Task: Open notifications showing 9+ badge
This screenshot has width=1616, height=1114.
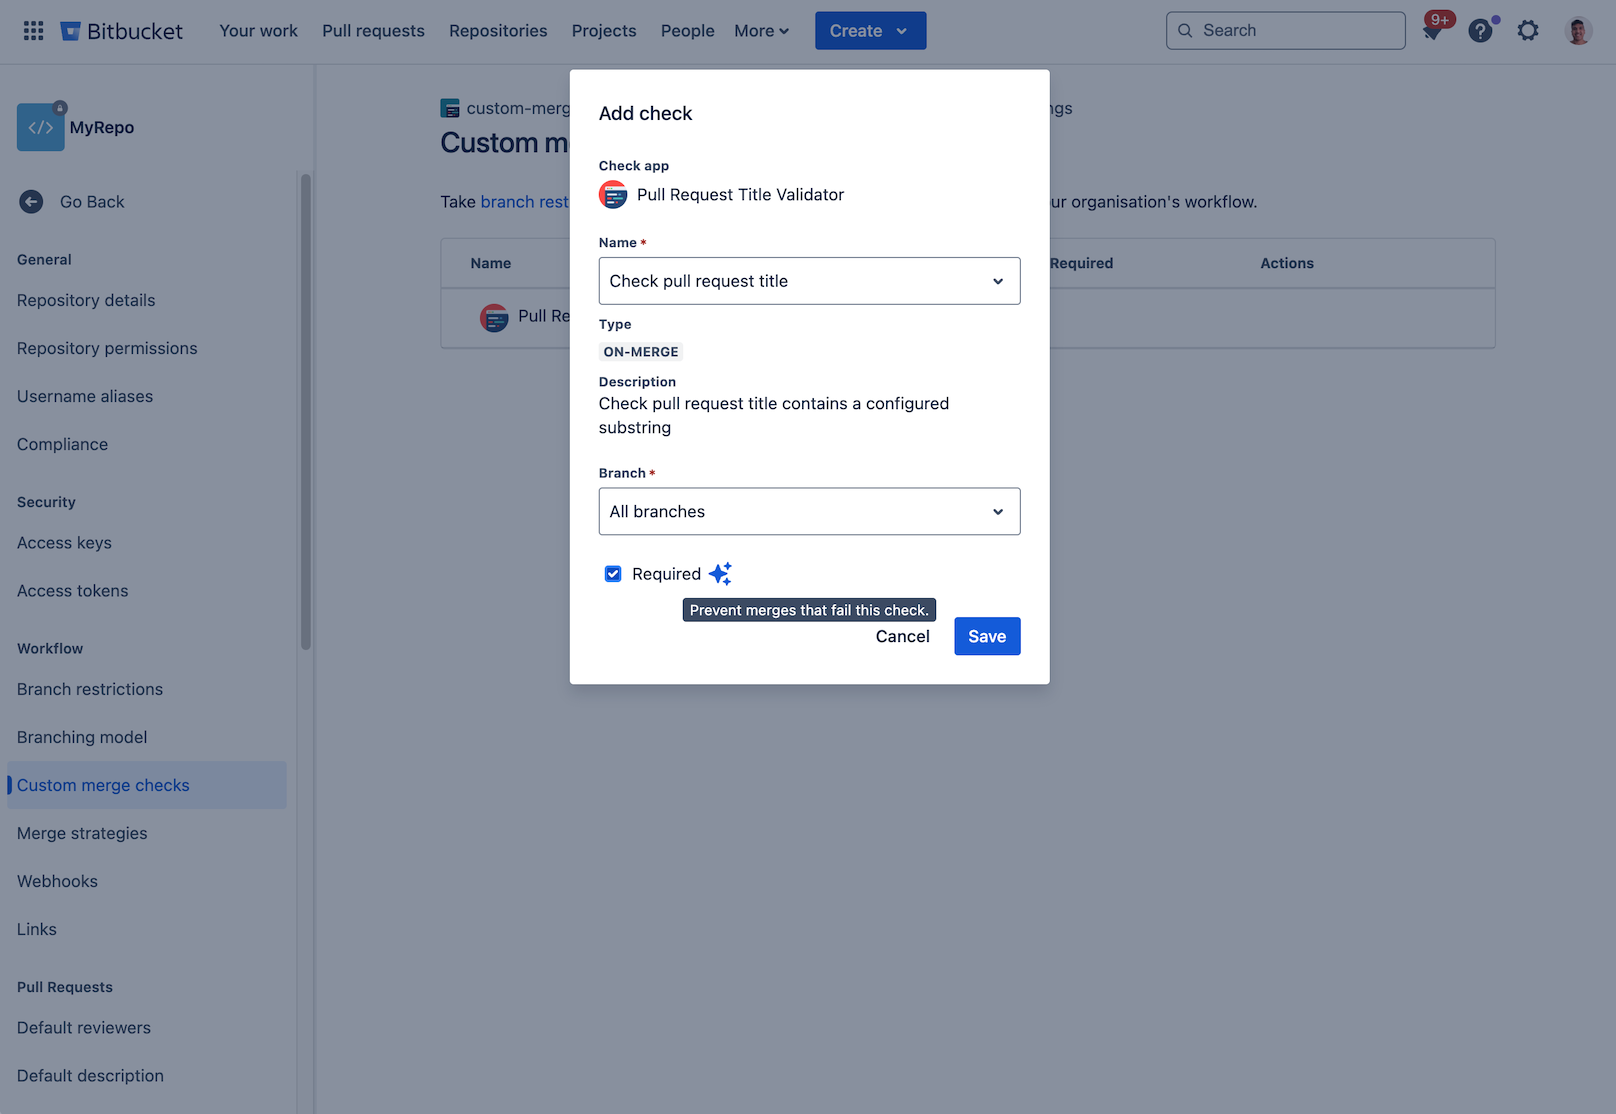Action: (x=1434, y=30)
